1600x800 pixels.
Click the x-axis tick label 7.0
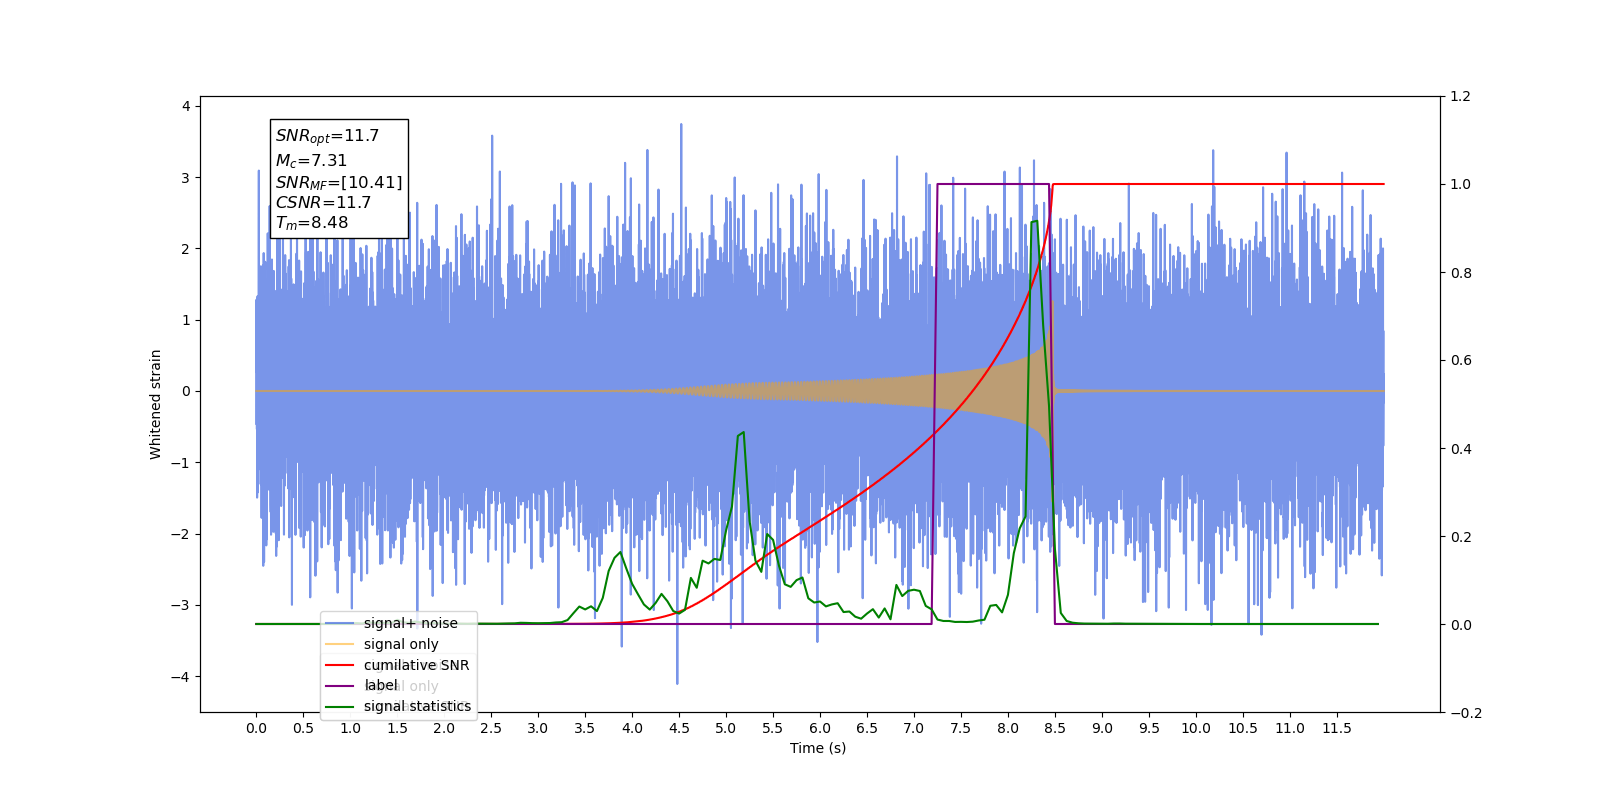[914, 728]
